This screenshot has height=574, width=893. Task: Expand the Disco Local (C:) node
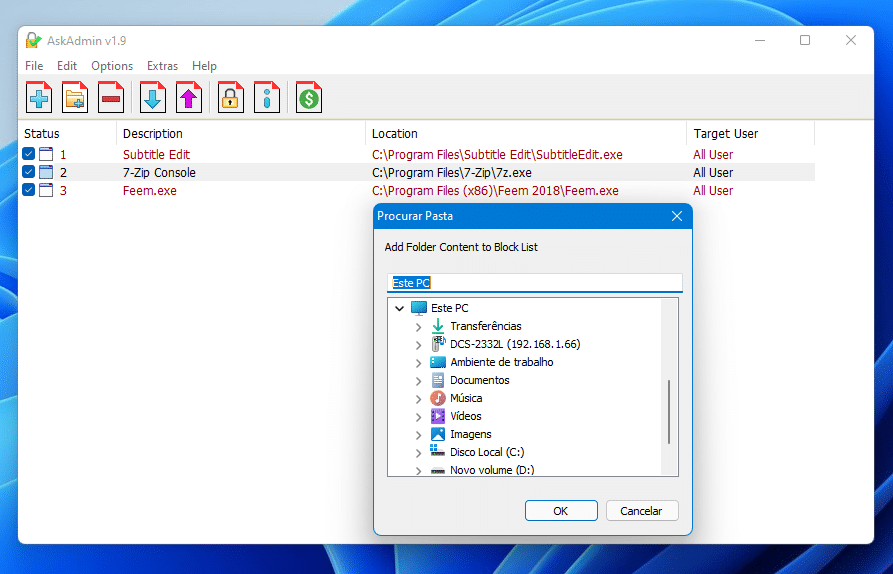[x=419, y=453]
